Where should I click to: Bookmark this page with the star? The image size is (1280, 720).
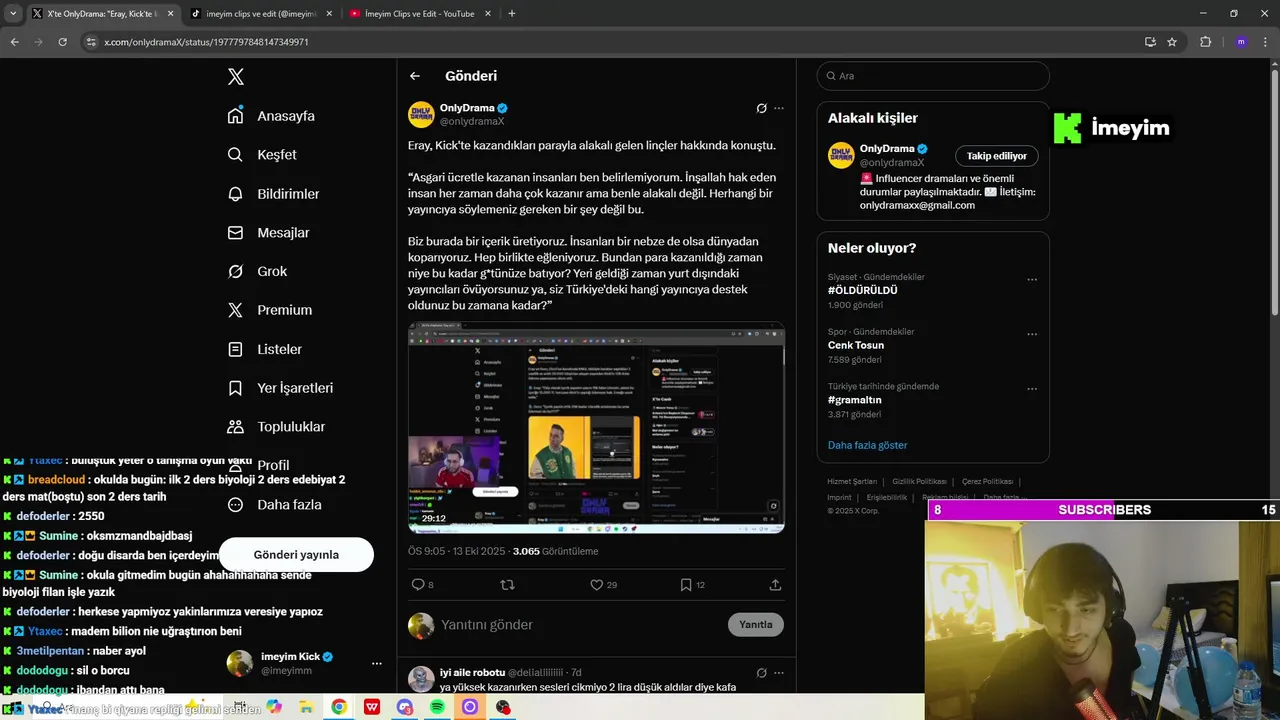tap(1172, 42)
